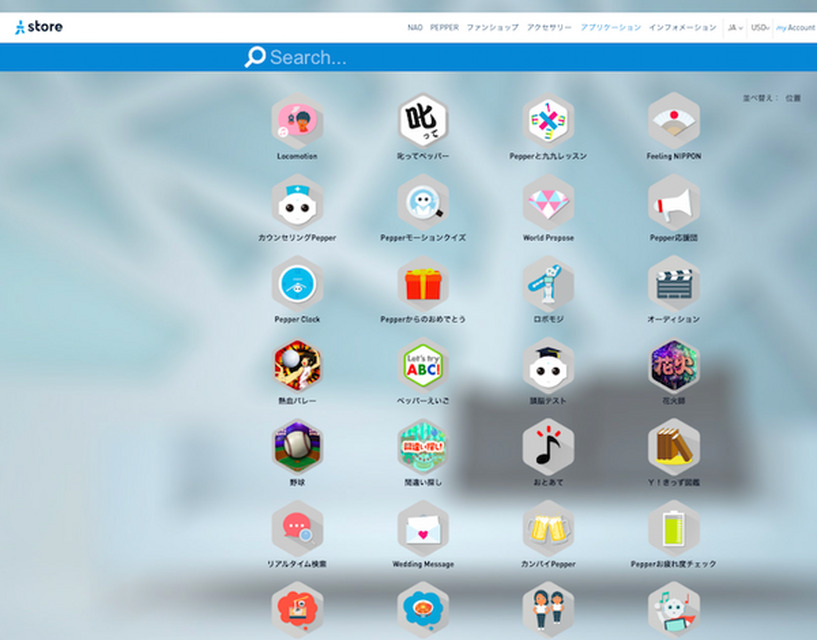Viewport: 817px width, 640px height.
Task: Open the Feeling NIPPON fan icon
Action: pyautogui.click(x=673, y=120)
